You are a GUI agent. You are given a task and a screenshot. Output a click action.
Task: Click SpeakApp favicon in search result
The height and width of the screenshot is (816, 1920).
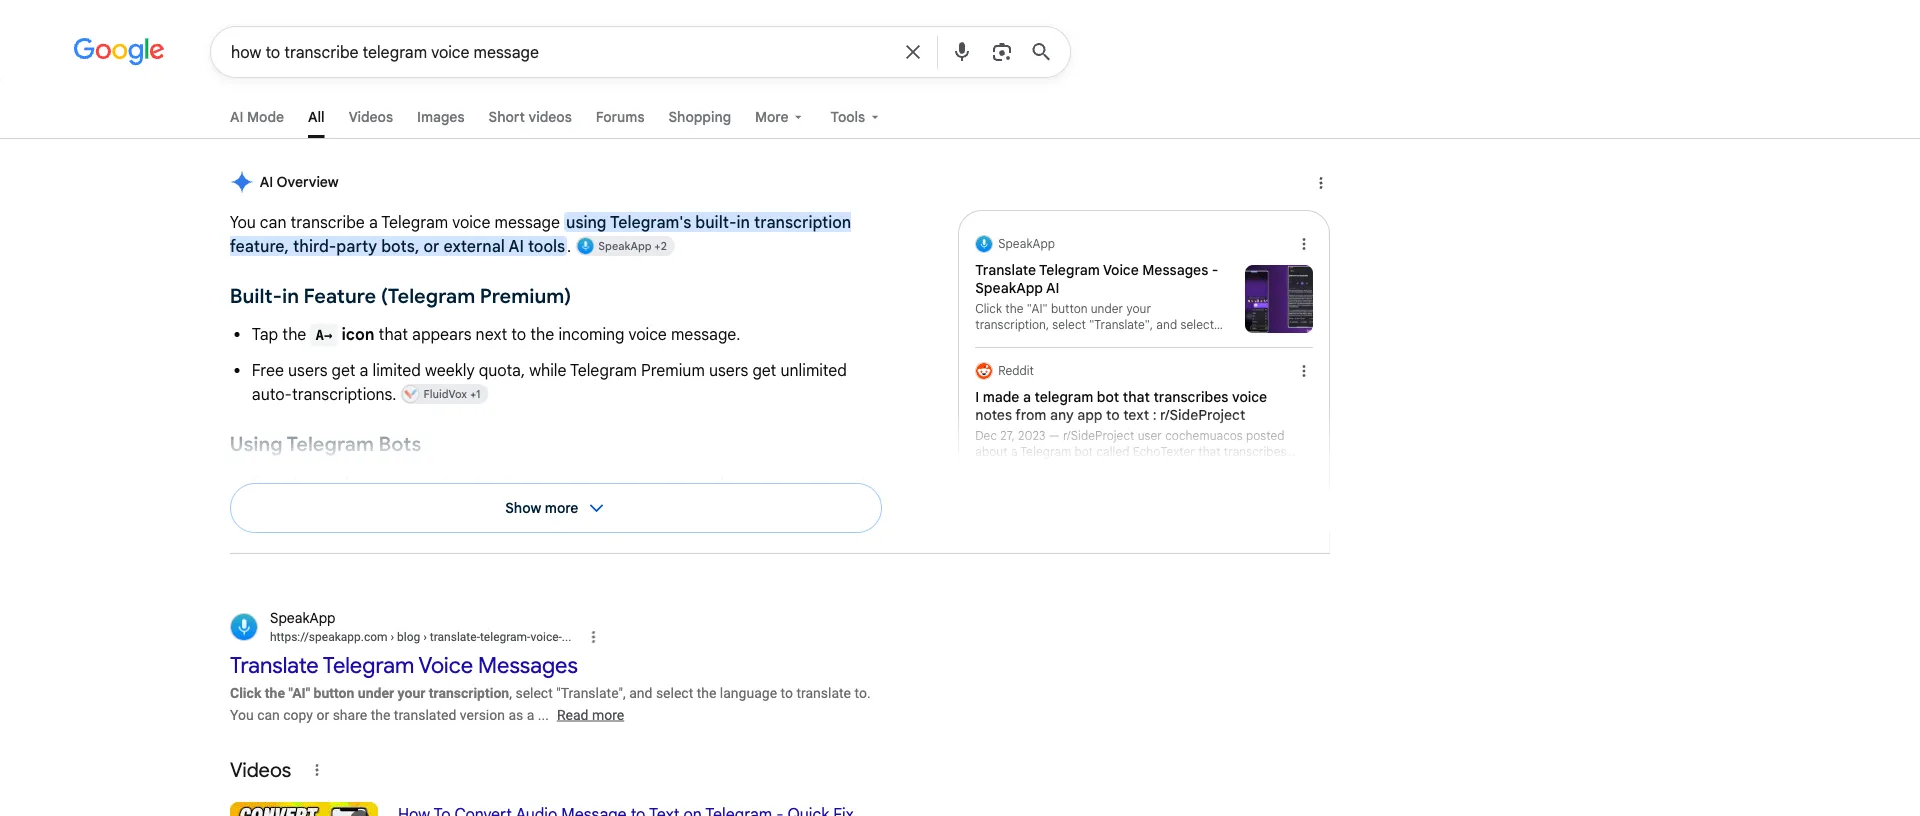[x=244, y=627]
